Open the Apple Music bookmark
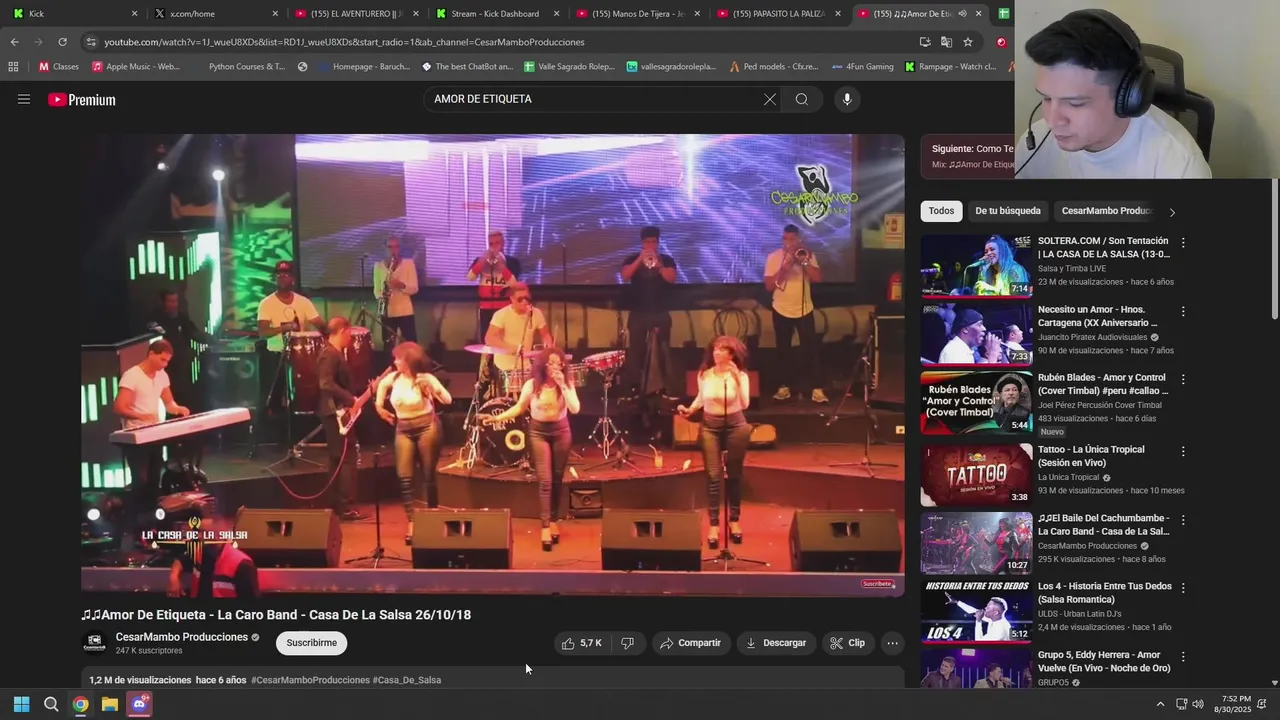Image resolution: width=1280 pixels, height=720 pixels. tap(136, 67)
